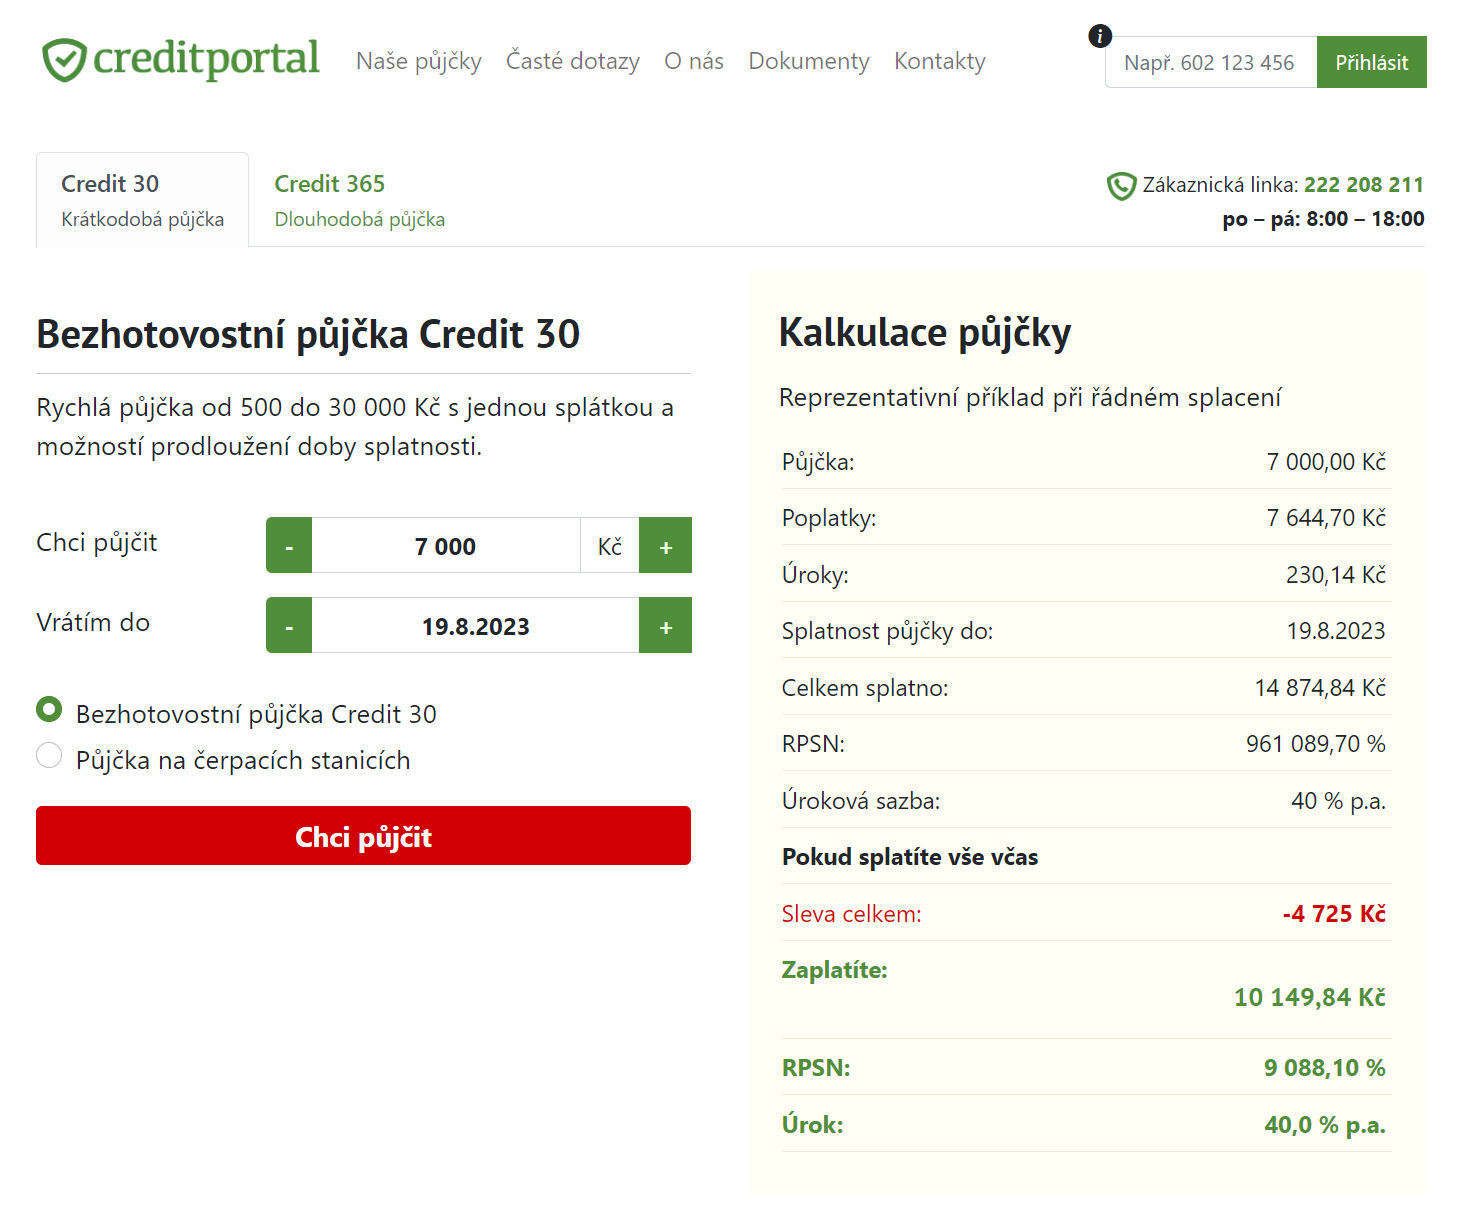The image size is (1462, 1222).
Task: Focus the phone number login field
Action: point(1210,63)
